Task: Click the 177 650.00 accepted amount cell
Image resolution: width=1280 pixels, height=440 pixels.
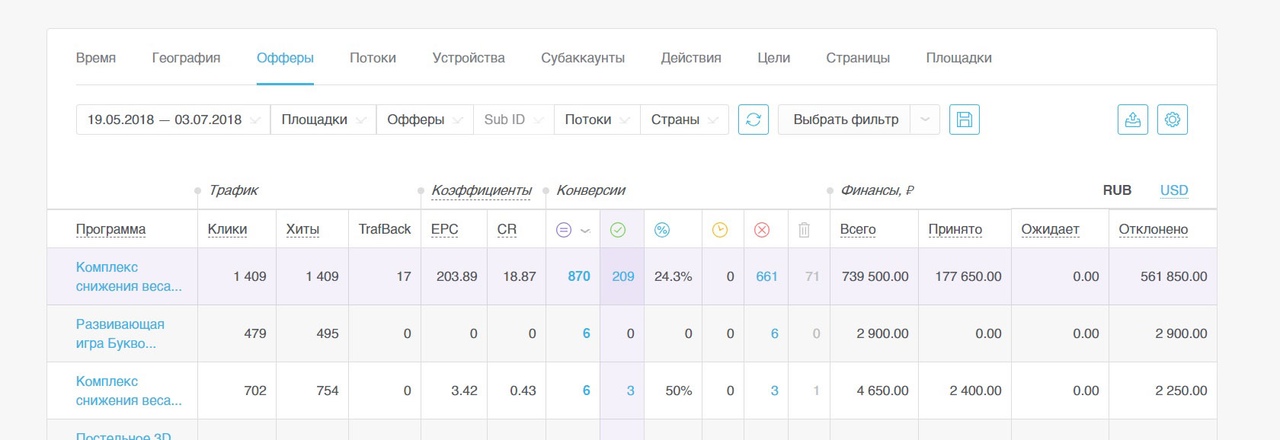Action: 968,277
